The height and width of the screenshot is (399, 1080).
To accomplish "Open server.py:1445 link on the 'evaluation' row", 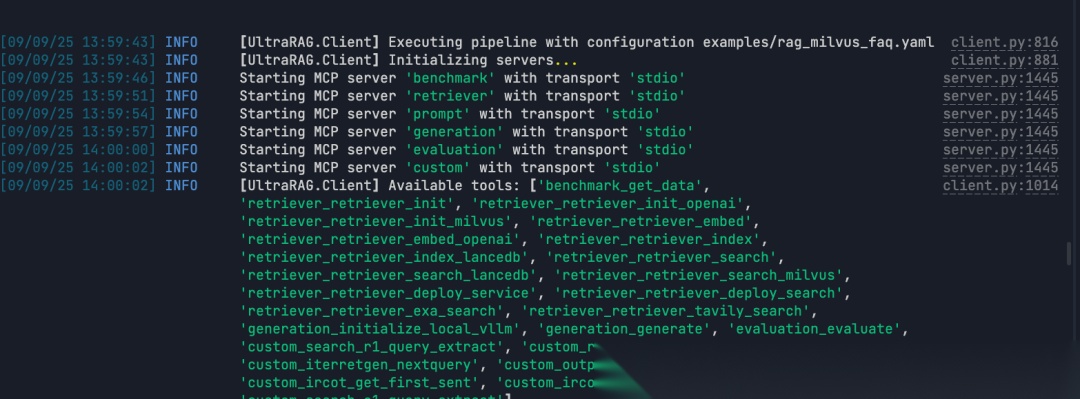I will pos(1000,150).
